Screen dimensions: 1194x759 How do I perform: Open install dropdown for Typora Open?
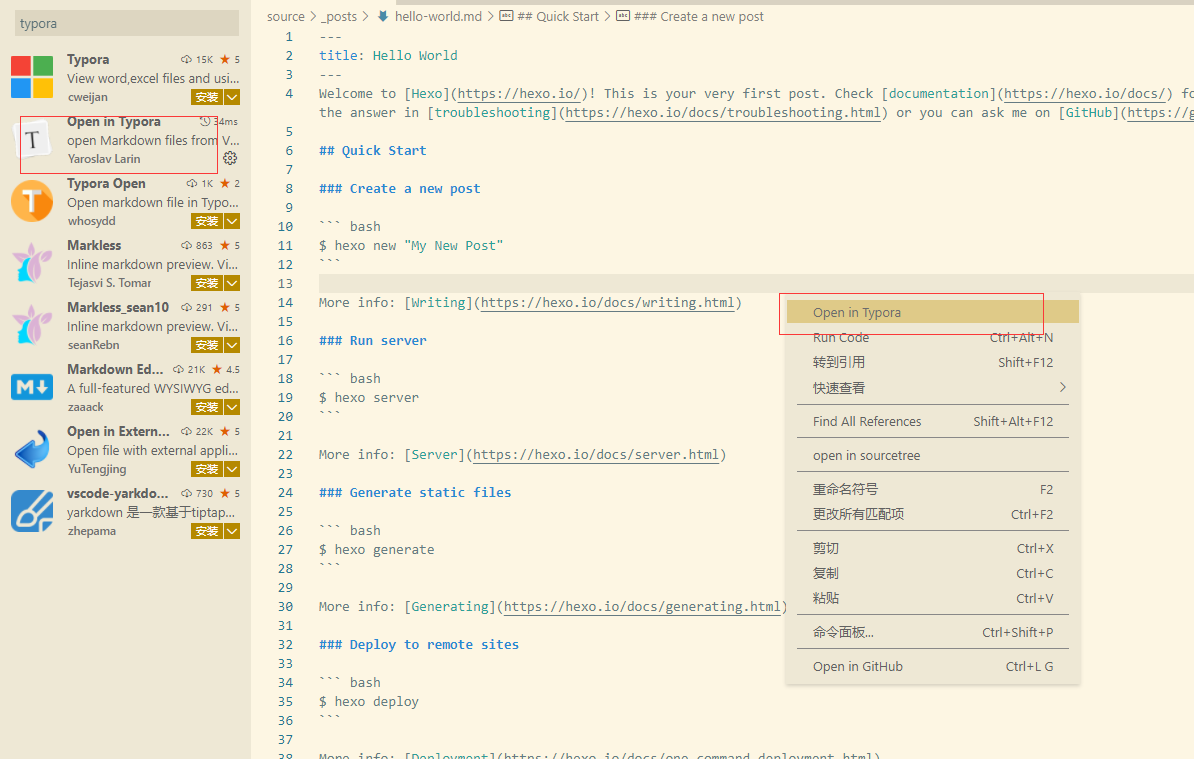coord(232,222)
